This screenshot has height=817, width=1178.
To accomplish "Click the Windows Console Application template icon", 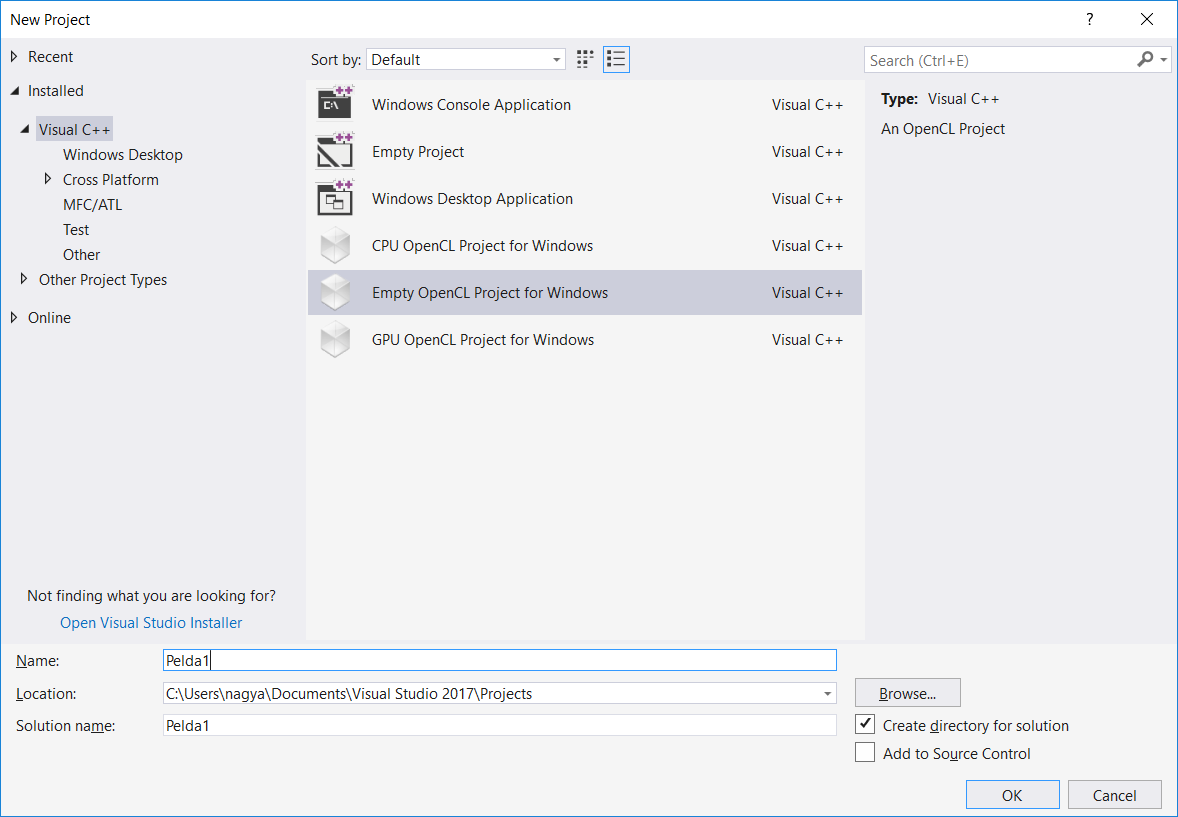I will coord(335,105).
